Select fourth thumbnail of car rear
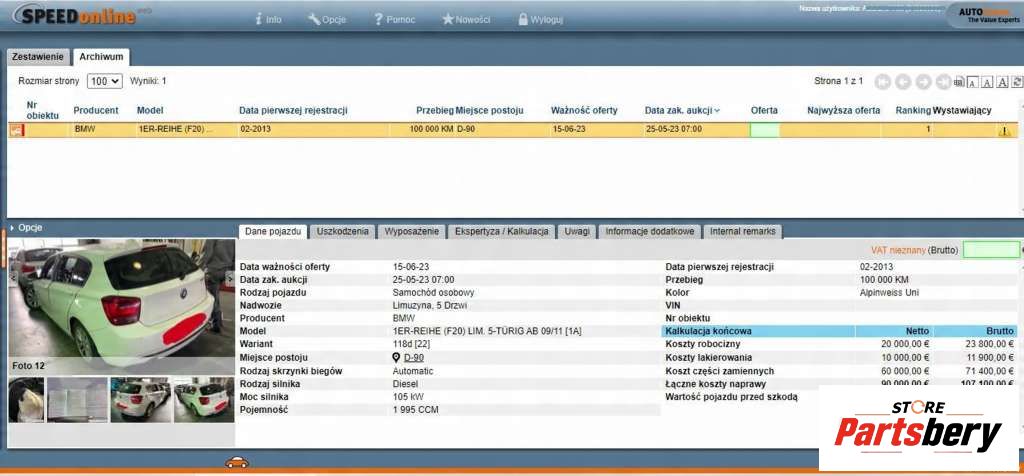 [204, 399]
